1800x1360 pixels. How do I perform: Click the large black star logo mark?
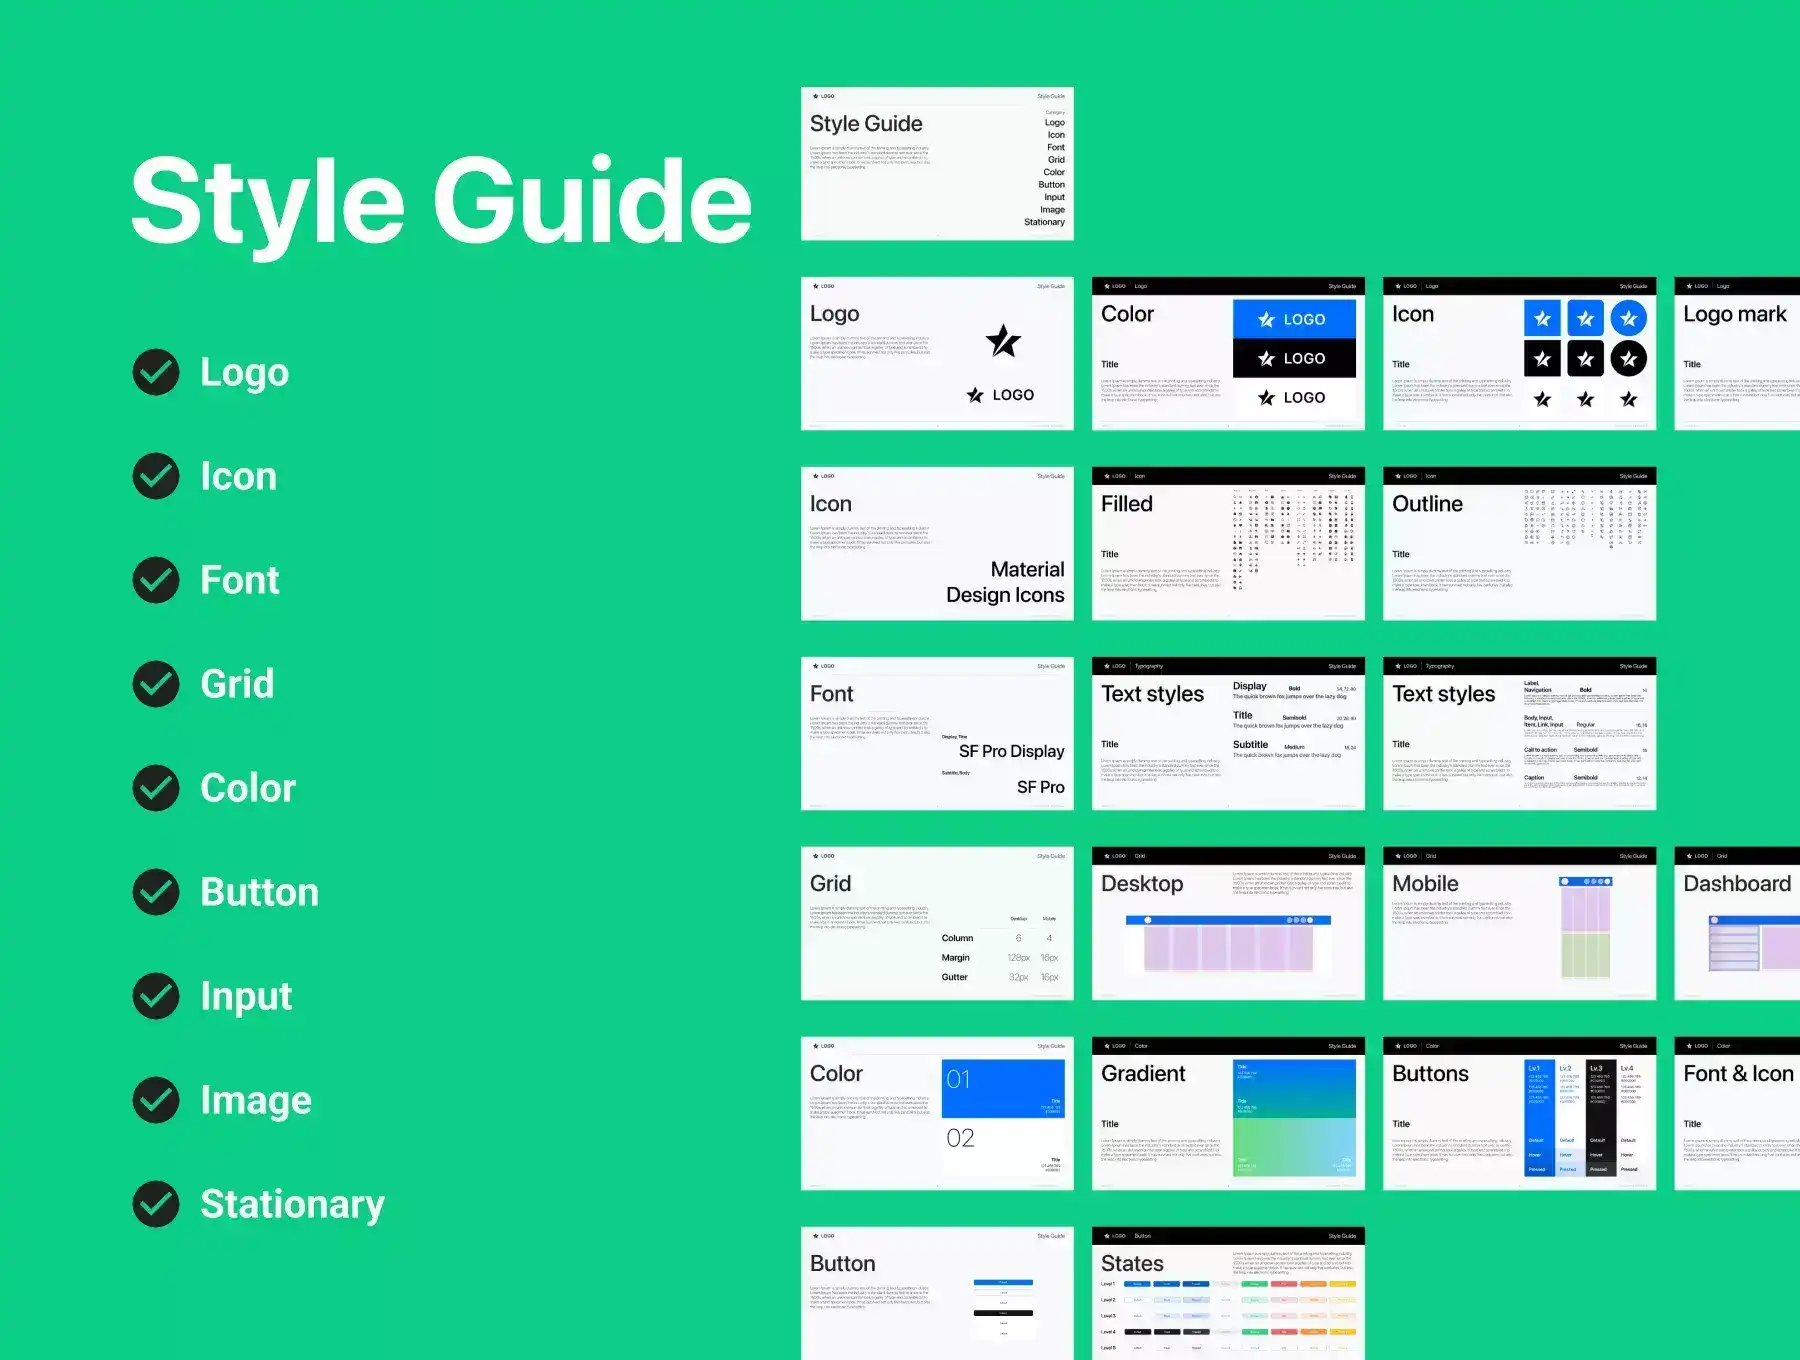click(1003, 341)
